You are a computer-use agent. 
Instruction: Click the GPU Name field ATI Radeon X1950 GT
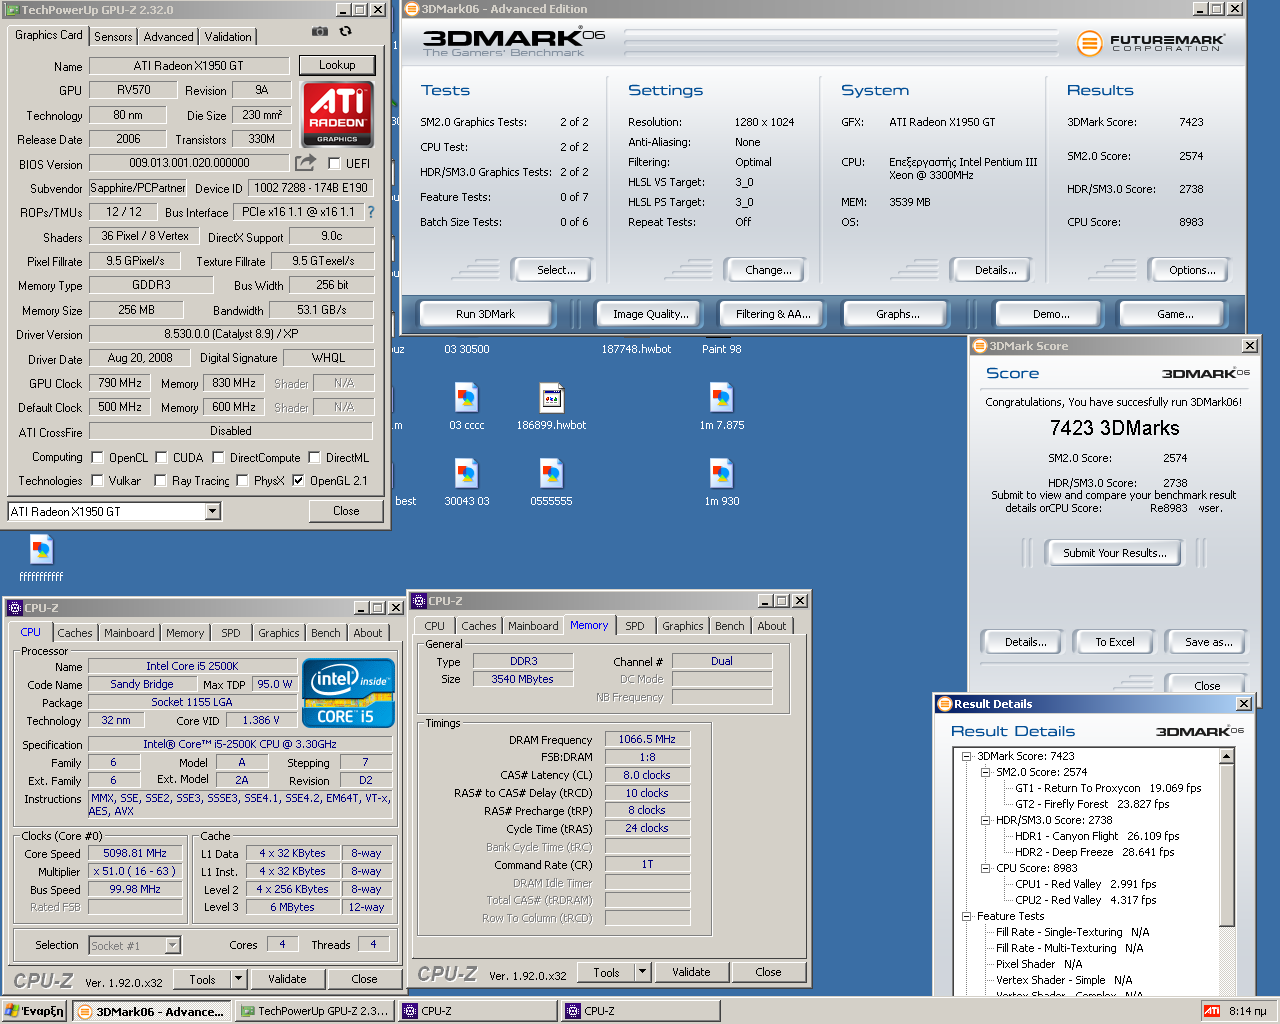pos(189,66)
